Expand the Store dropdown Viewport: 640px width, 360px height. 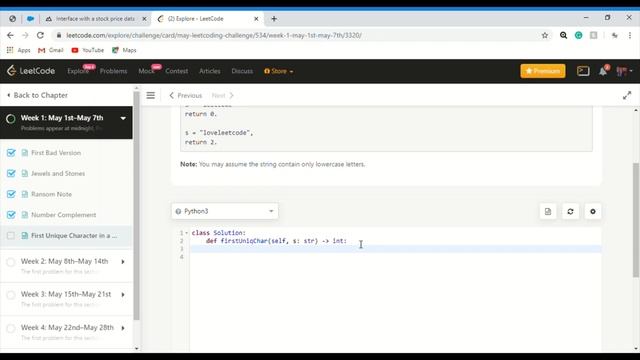[x=279, y=71]
